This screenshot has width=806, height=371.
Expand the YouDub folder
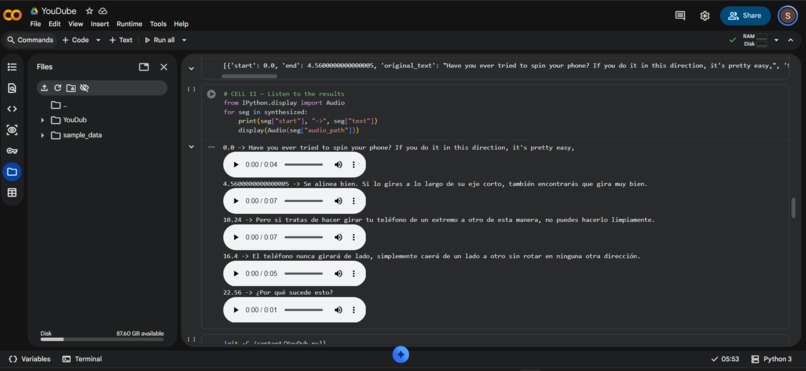pos(42,120)
